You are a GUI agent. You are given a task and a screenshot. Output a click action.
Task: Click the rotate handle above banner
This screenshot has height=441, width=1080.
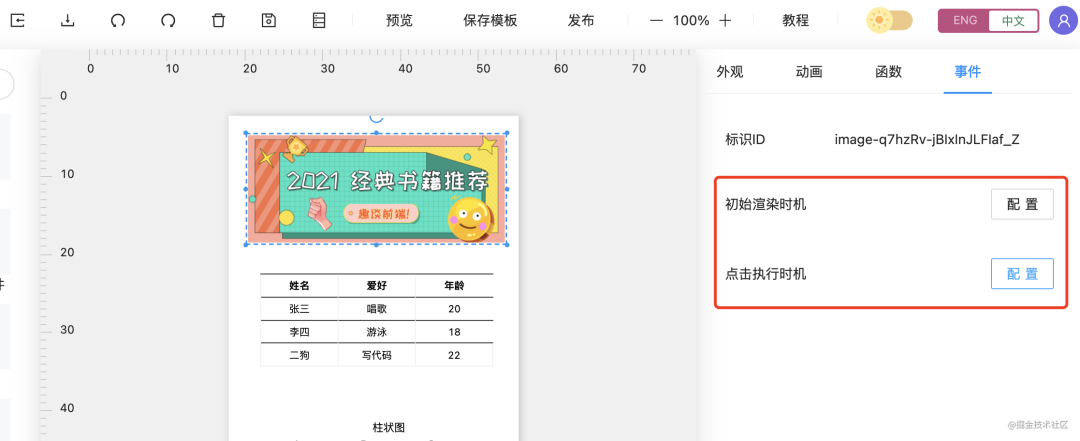pyautogui.click(x=376, y=117)
